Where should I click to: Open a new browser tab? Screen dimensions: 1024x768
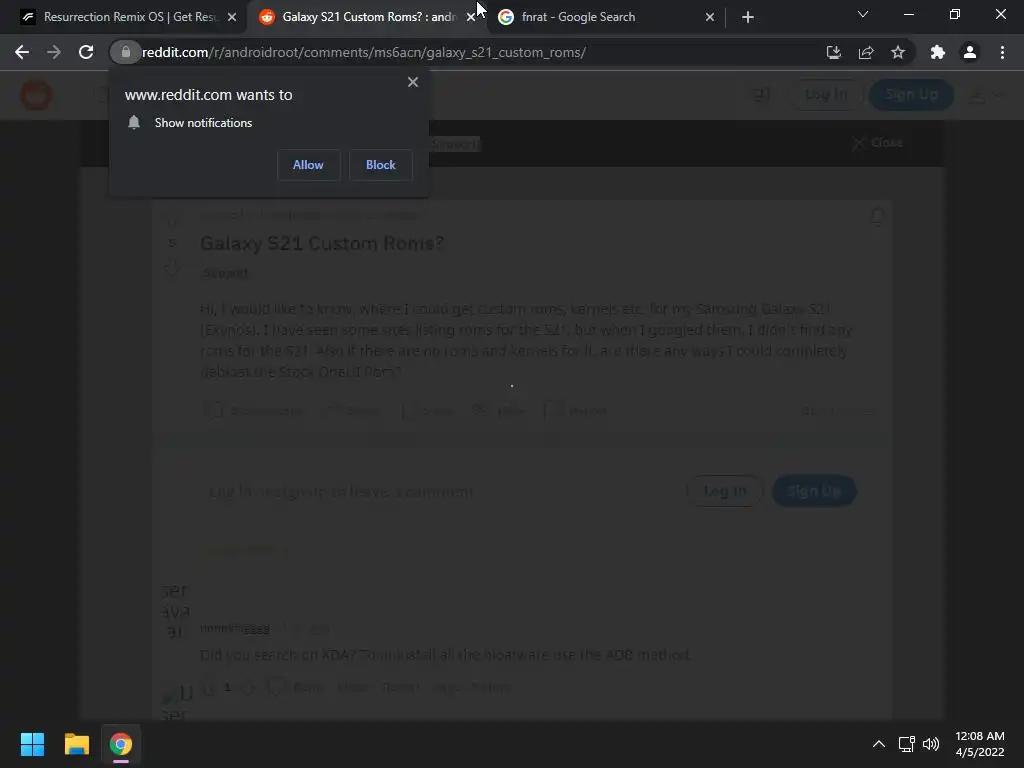(x=748, y=17)
